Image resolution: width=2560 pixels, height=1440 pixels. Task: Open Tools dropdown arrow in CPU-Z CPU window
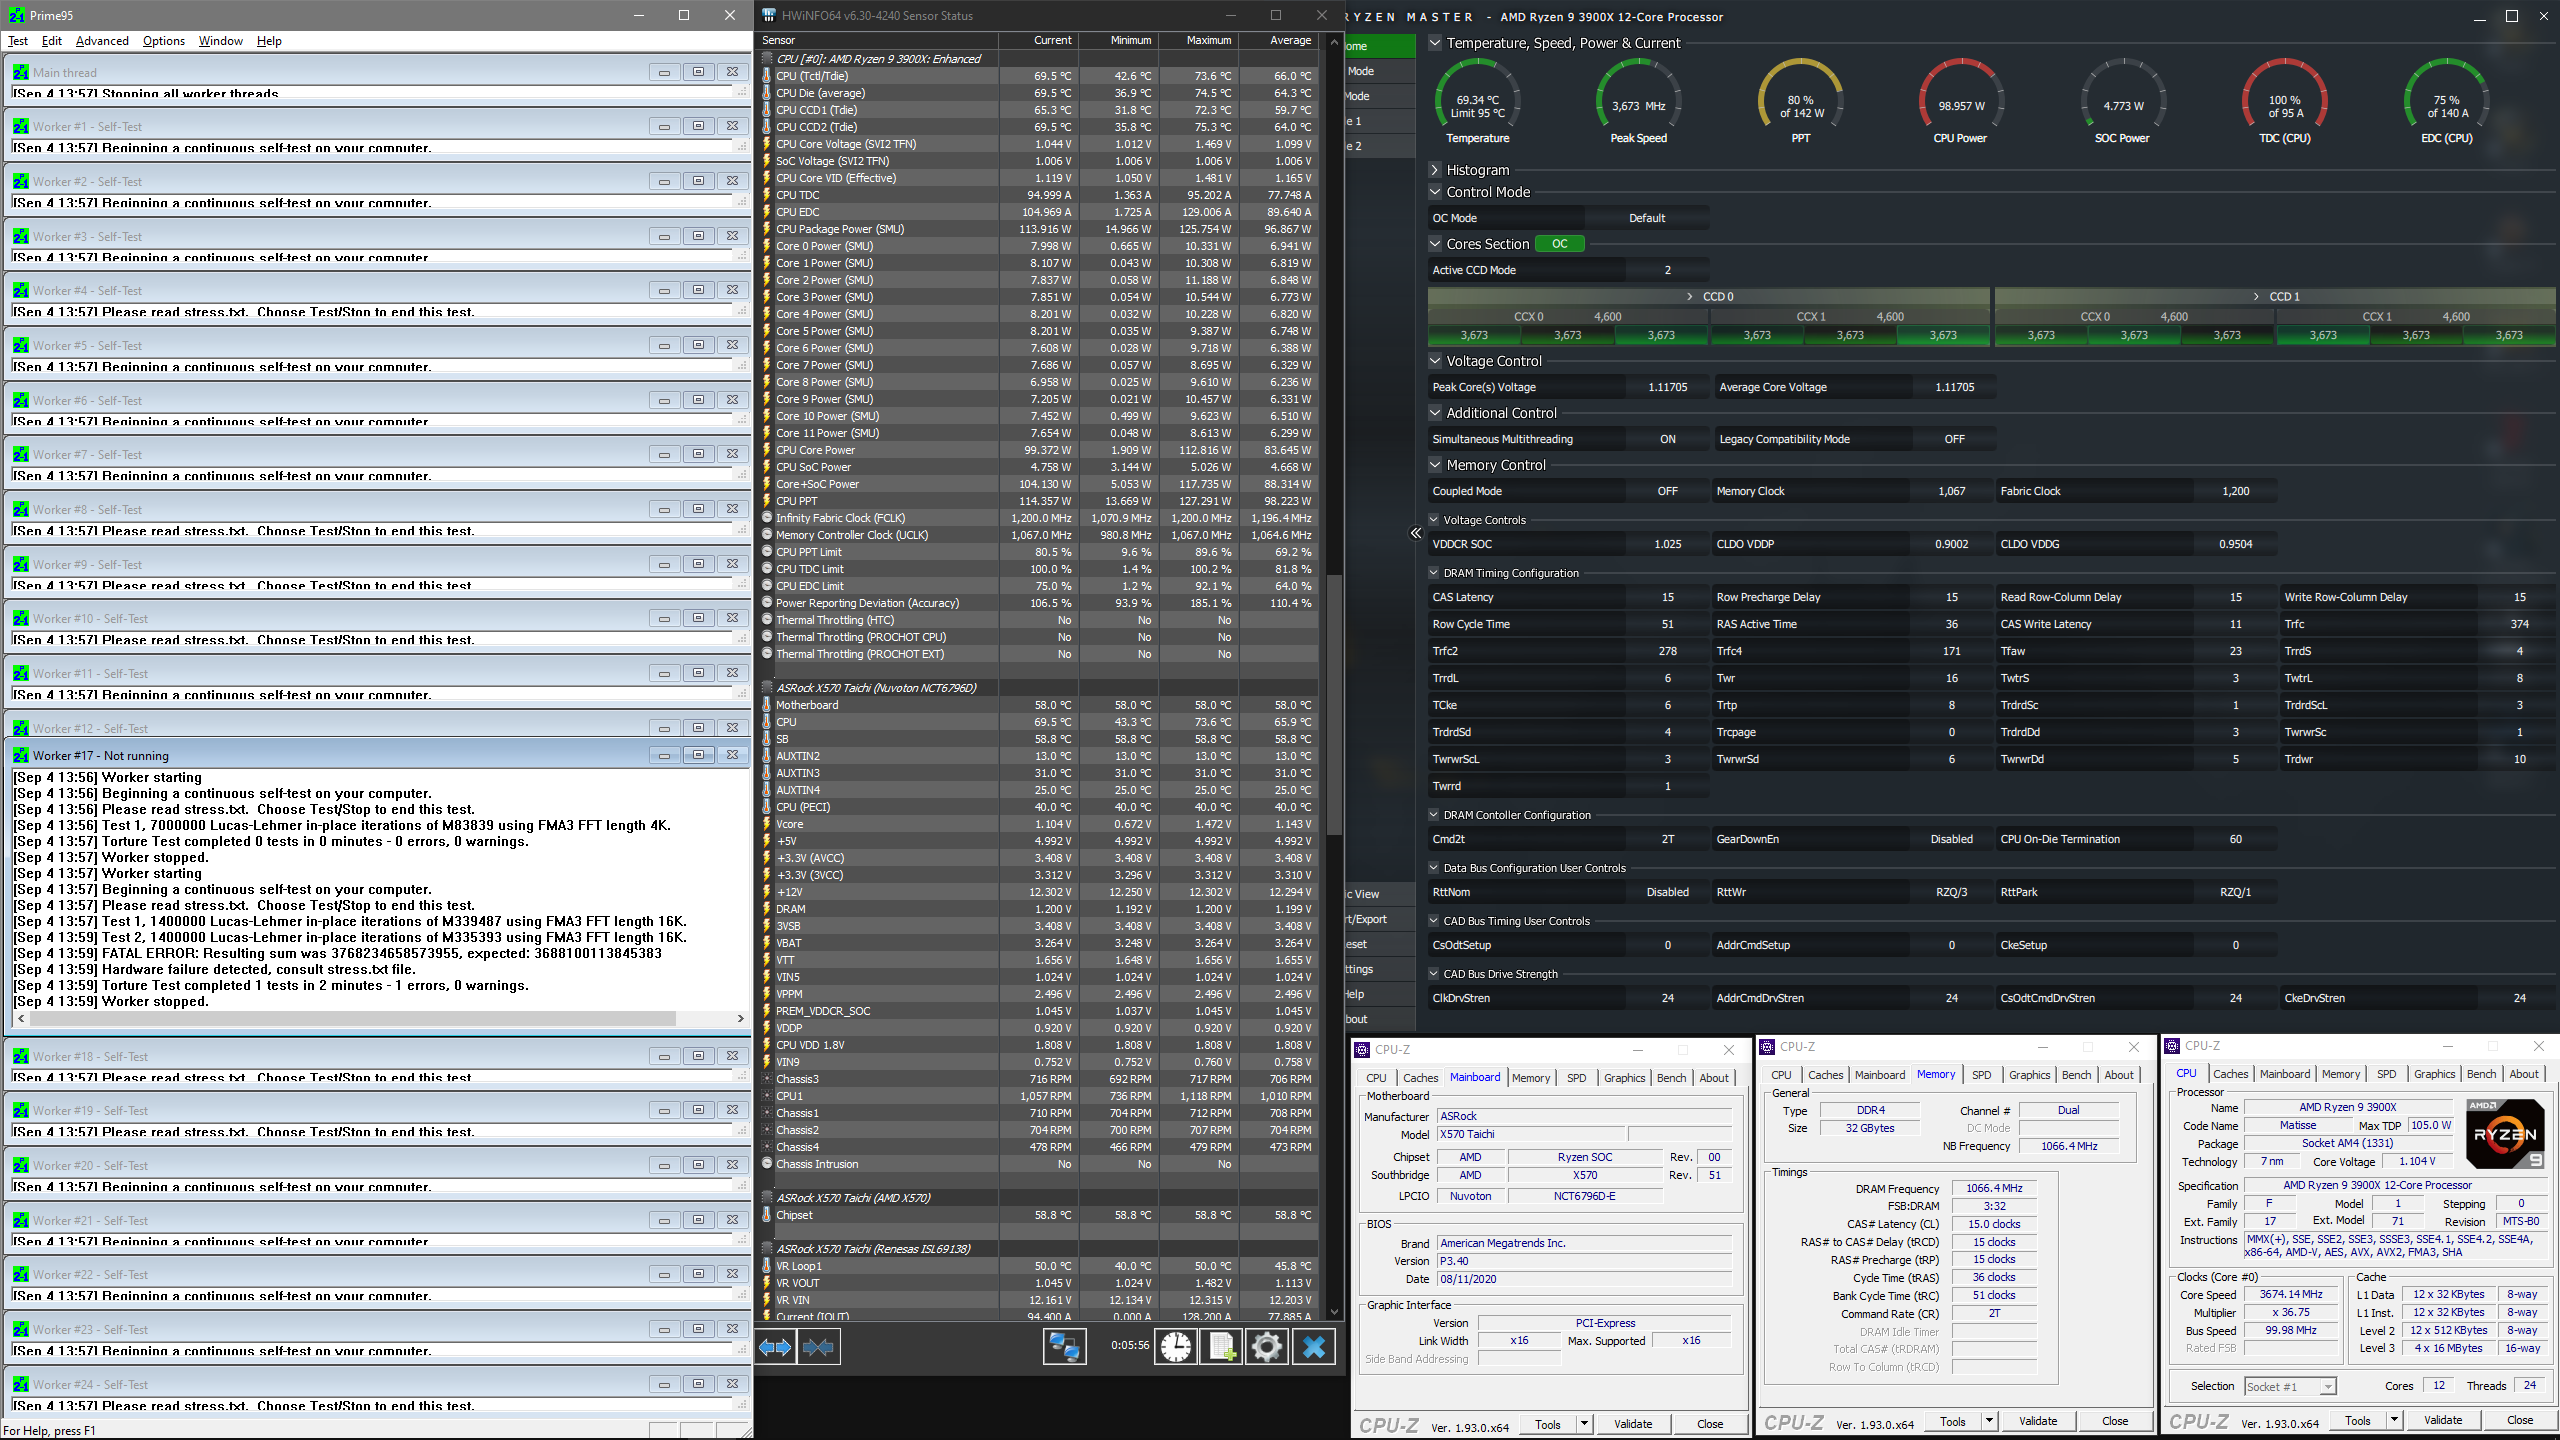(x=2394, y=1420)
